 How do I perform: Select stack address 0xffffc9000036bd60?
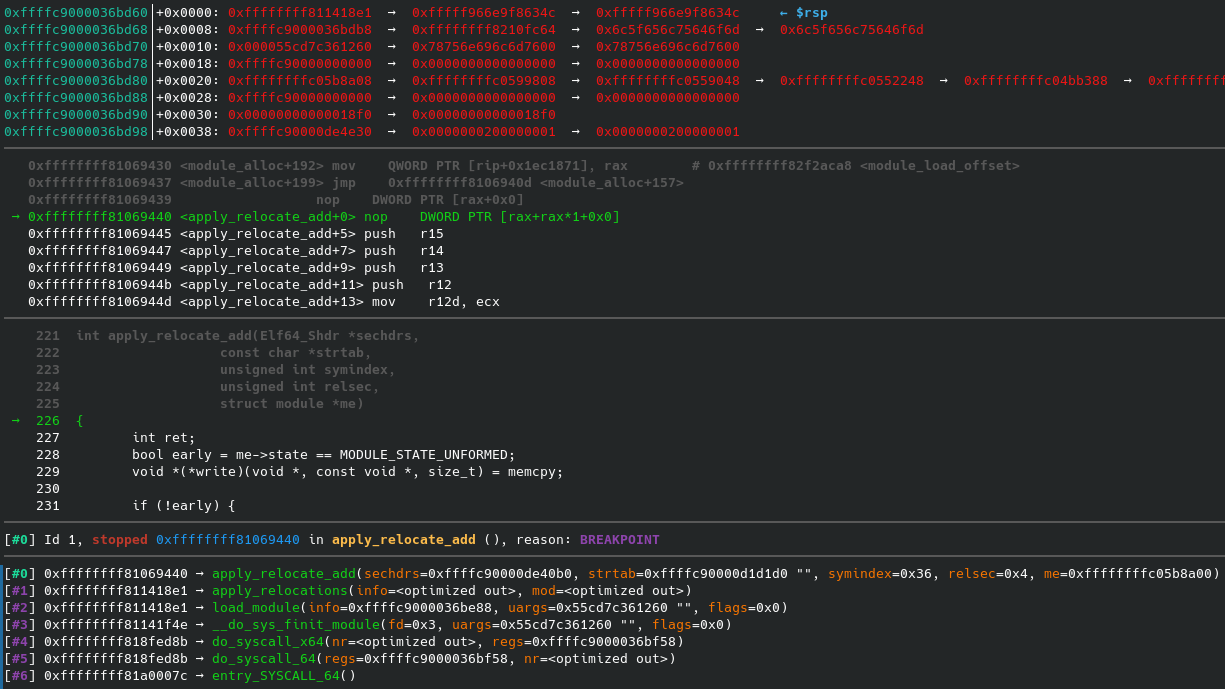pyautogui.click(x=76, y=12)
